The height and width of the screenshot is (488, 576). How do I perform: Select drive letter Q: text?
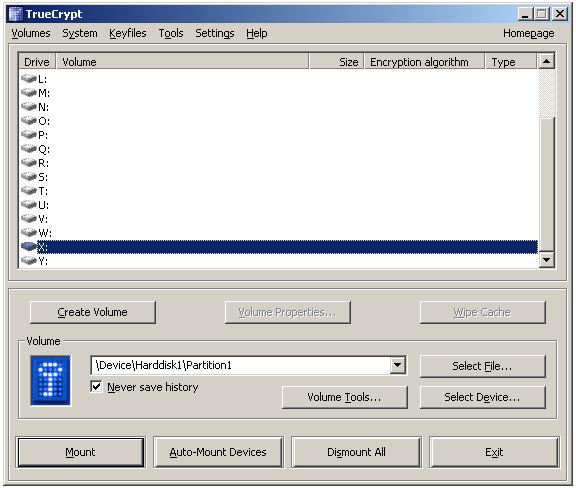44,149
